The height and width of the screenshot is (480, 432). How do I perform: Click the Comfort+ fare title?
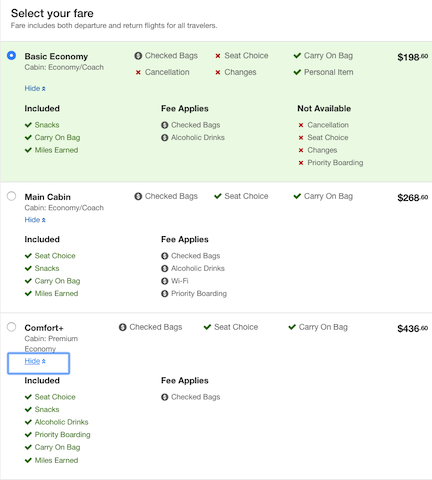pos(44,328)
